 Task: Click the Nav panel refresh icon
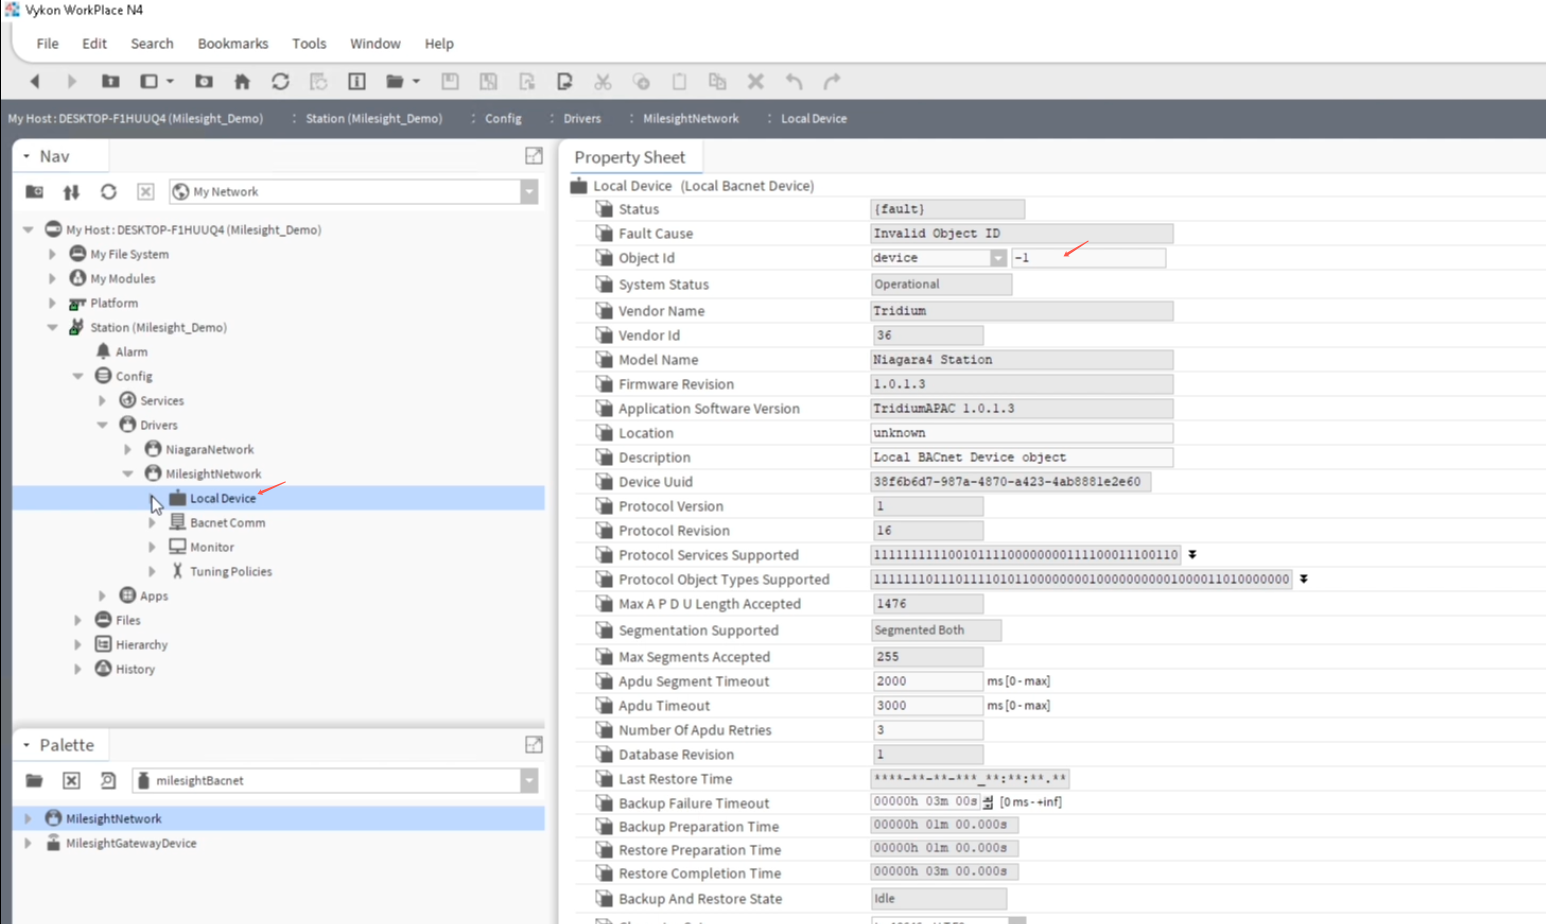click(x=108, y=192)
